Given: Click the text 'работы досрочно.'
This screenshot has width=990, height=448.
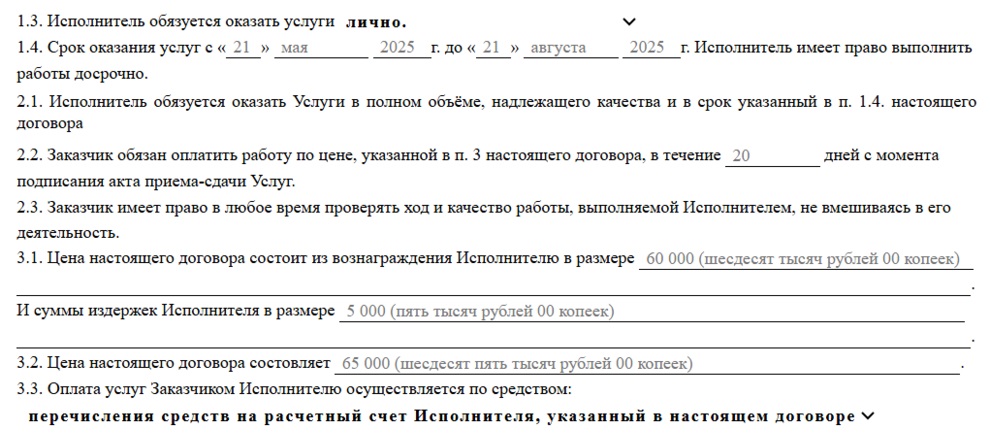Looking at the screenshot, I should [82, 74].
